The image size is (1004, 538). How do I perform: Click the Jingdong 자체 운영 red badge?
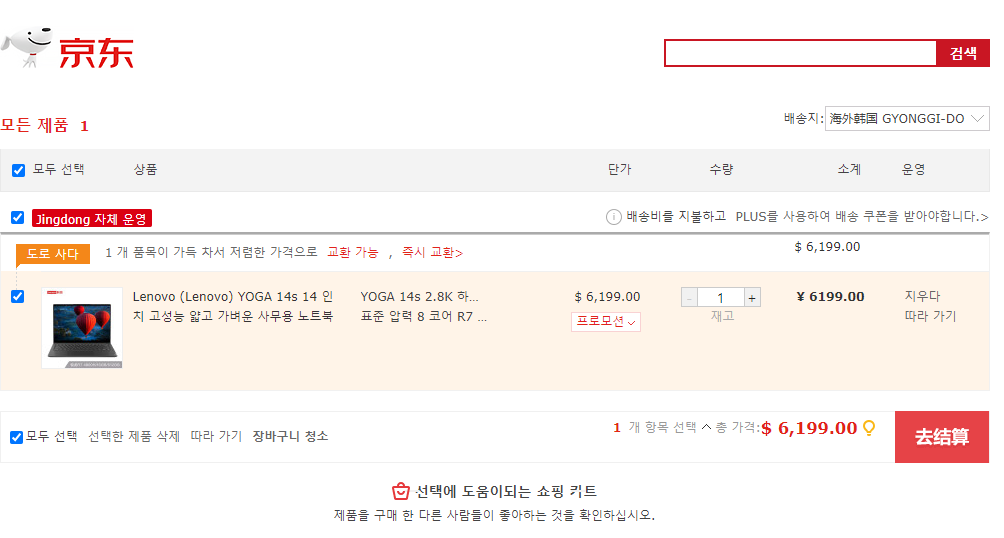(92, 218)
